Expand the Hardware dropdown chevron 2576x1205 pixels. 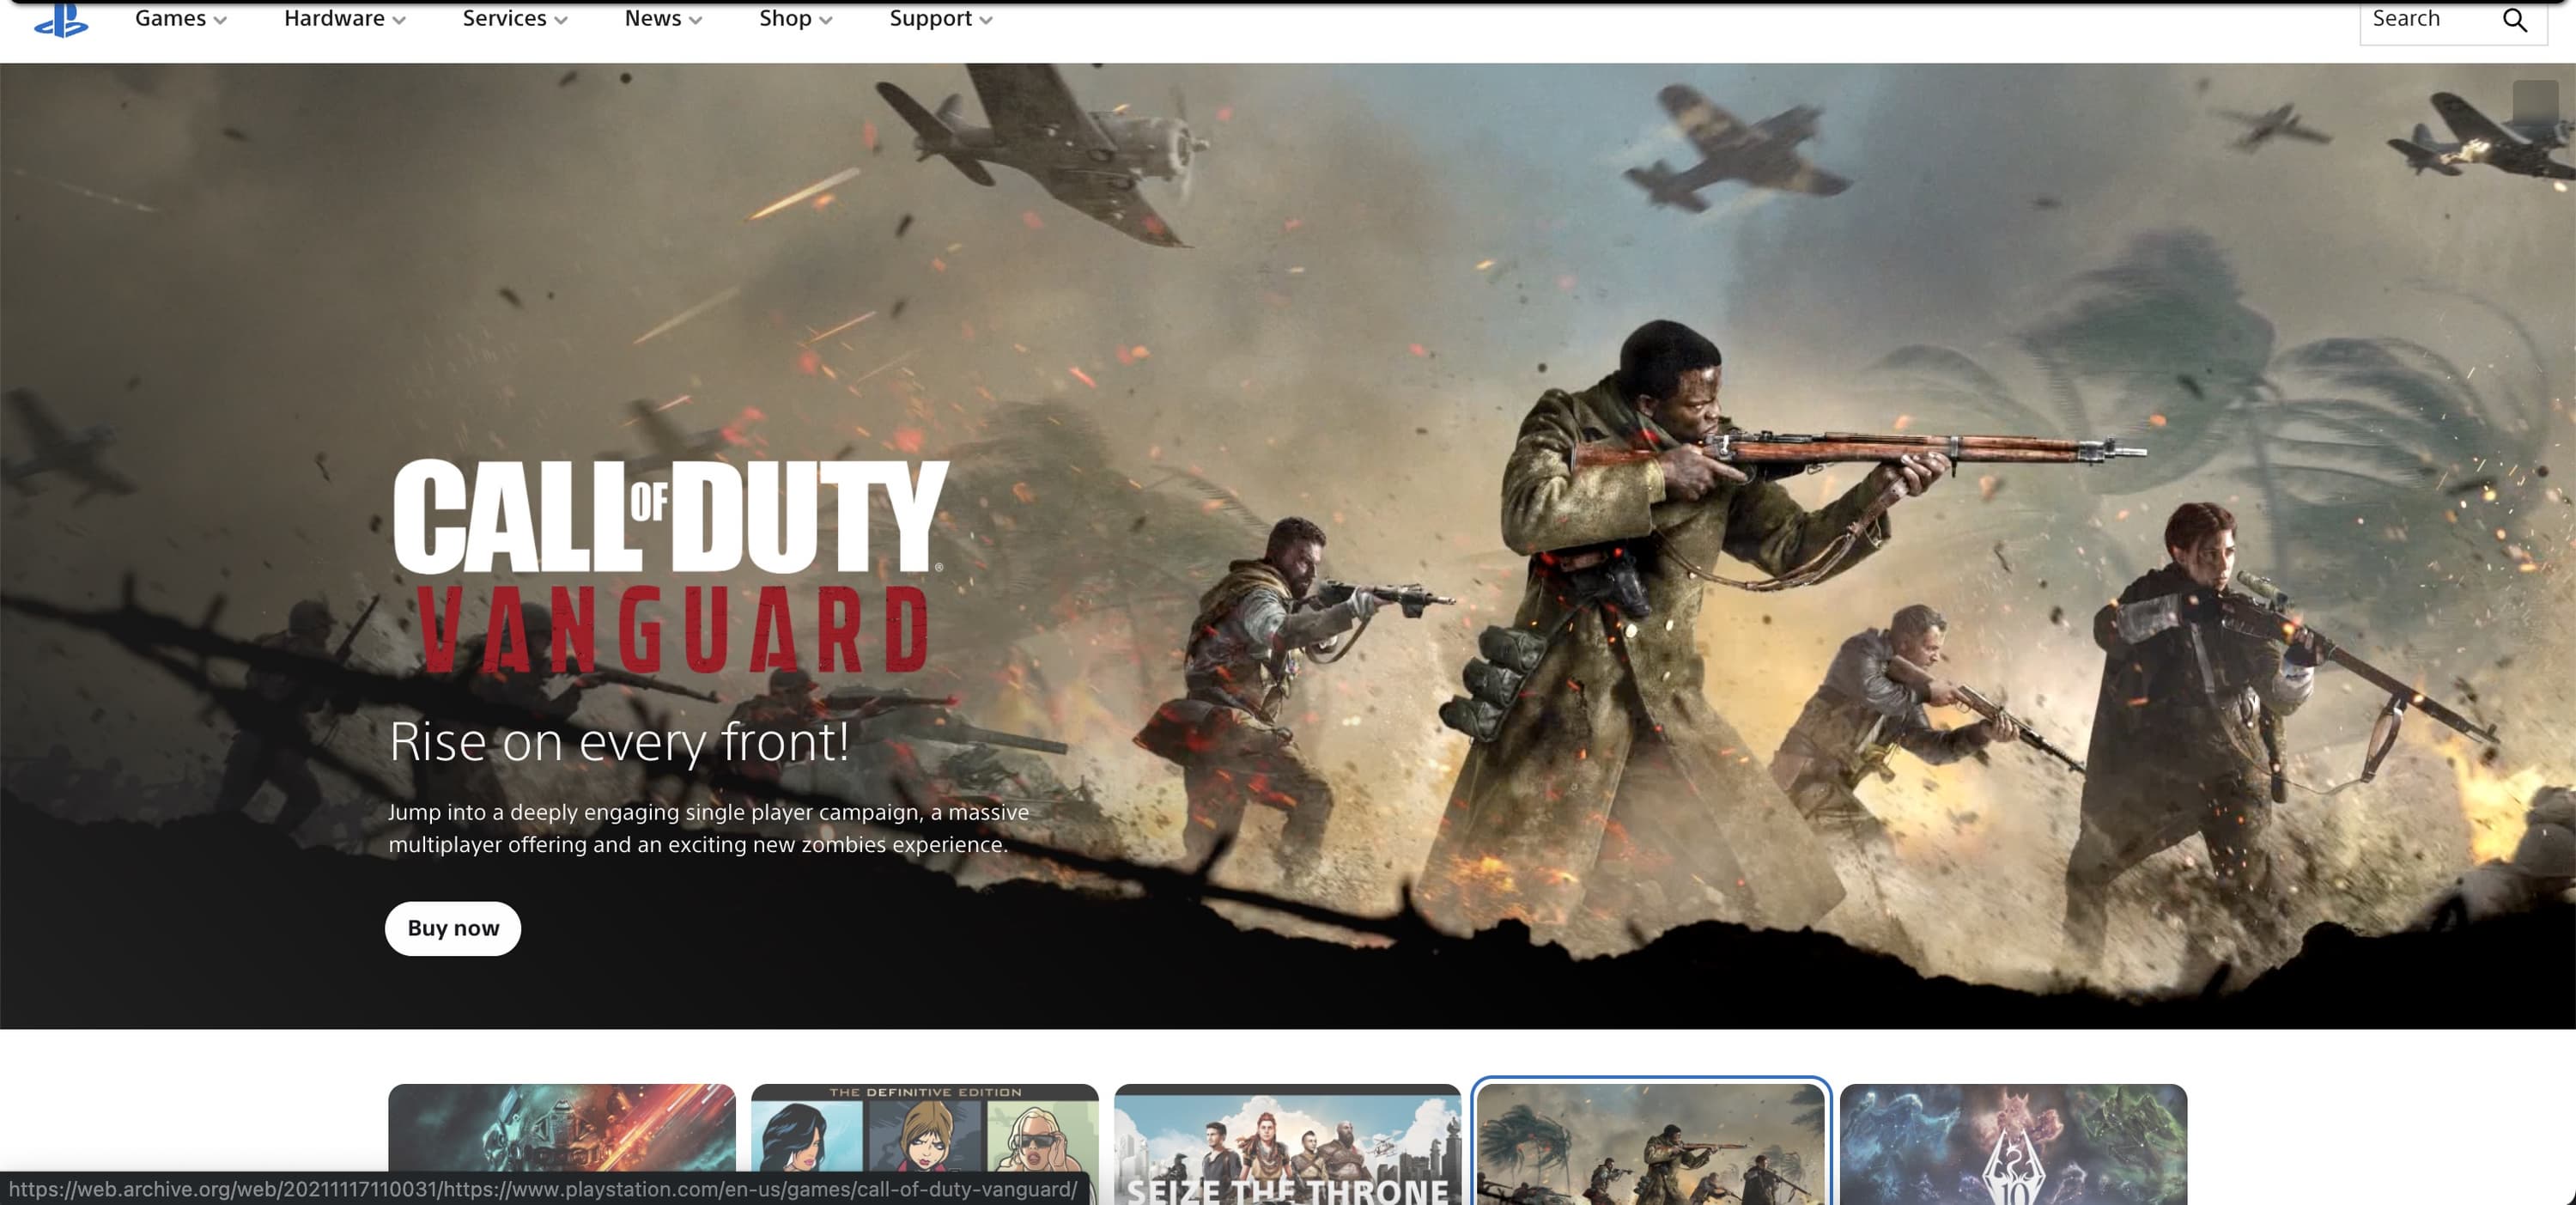click(399, 20)
